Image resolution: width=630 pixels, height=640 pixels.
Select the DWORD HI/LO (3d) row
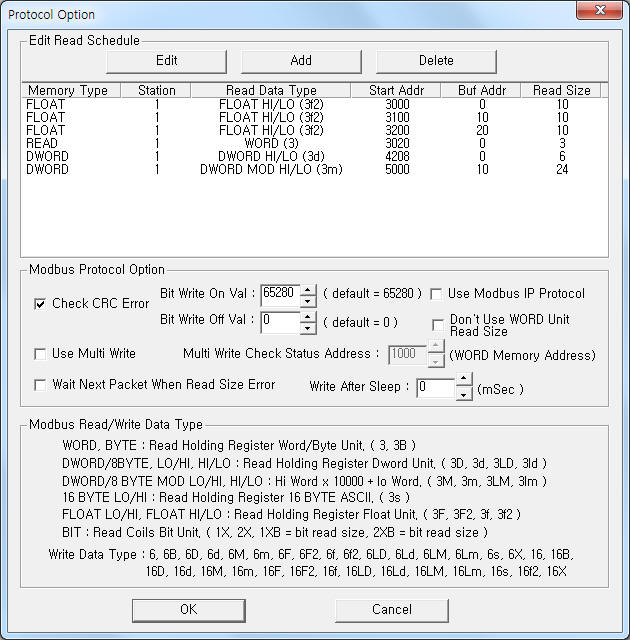[314, 157]
